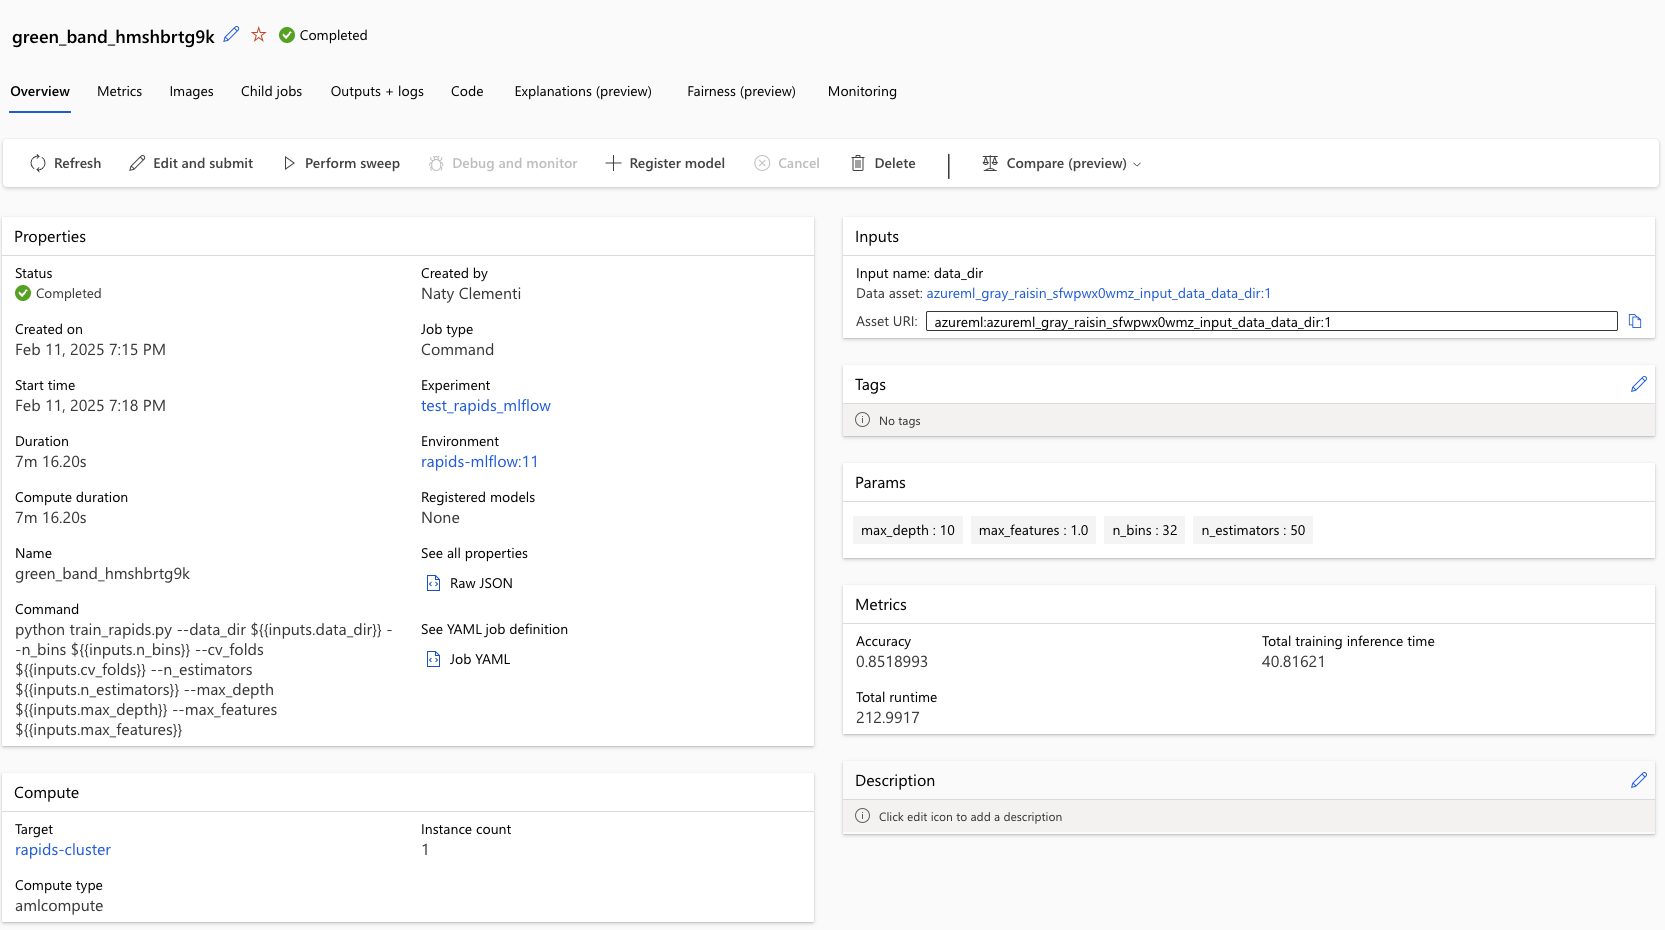This screenshot has width=1665, height=930.
Task: Open the data asset input_data_data_dir:1 link
Action: click(x=1098, y=293)
